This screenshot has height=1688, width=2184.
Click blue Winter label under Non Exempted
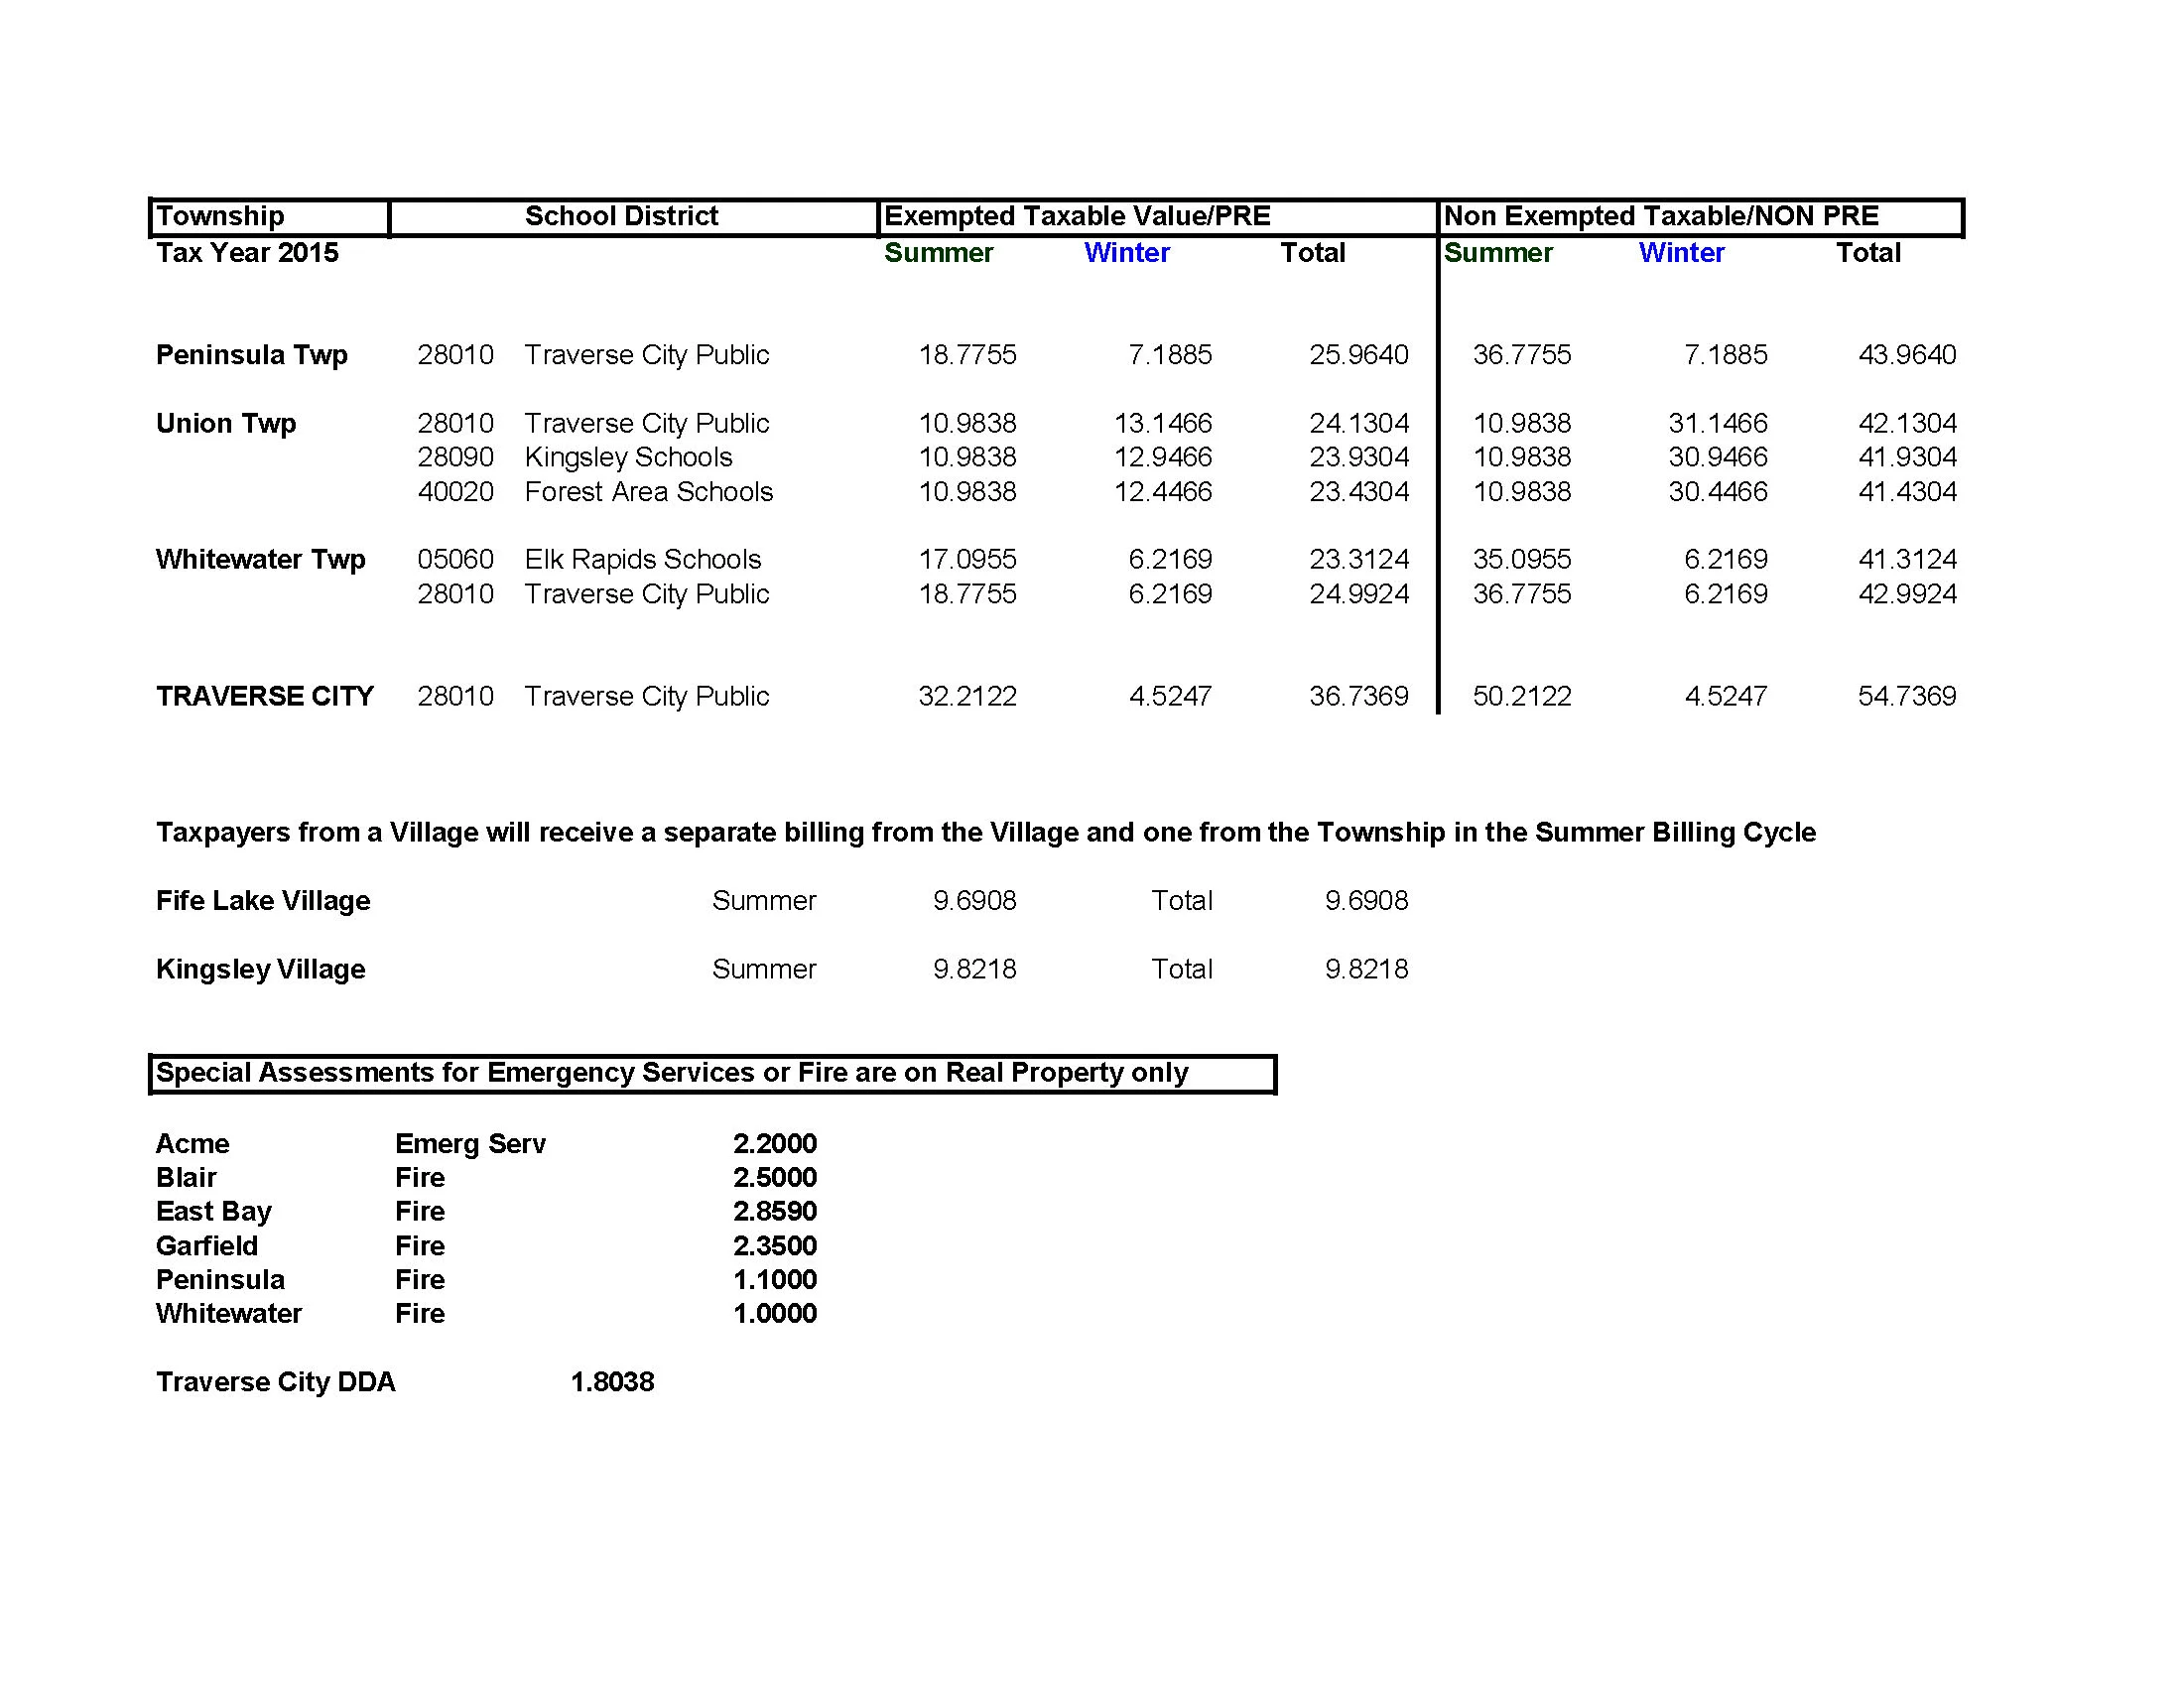(x=1681, y=253)
